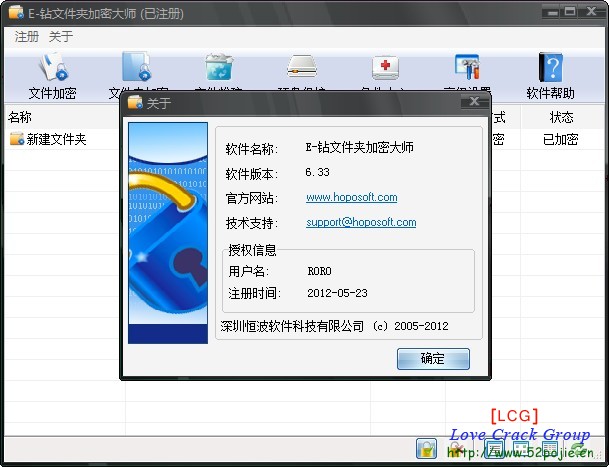The width and height of the screenshot is (609, 467).
Task: Open the www.hoposoft.com website link
Action: pyautogui.click(x=351, y=197)
